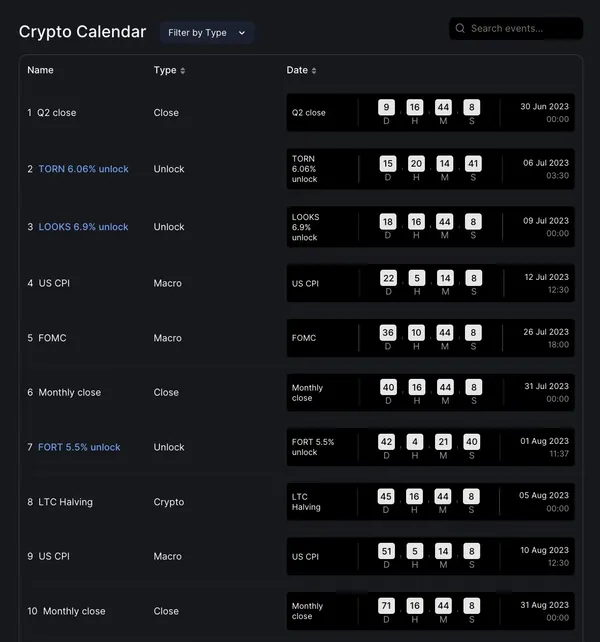Click the search magnifier icon
Screen dimensions: 600x642
click(x=460, y=28)
